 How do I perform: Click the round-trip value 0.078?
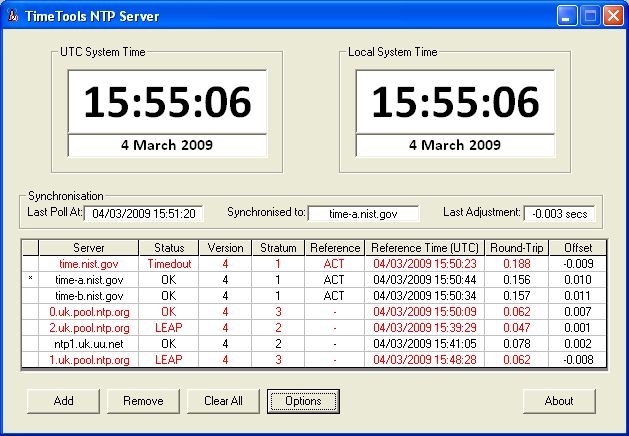point(517,344)
